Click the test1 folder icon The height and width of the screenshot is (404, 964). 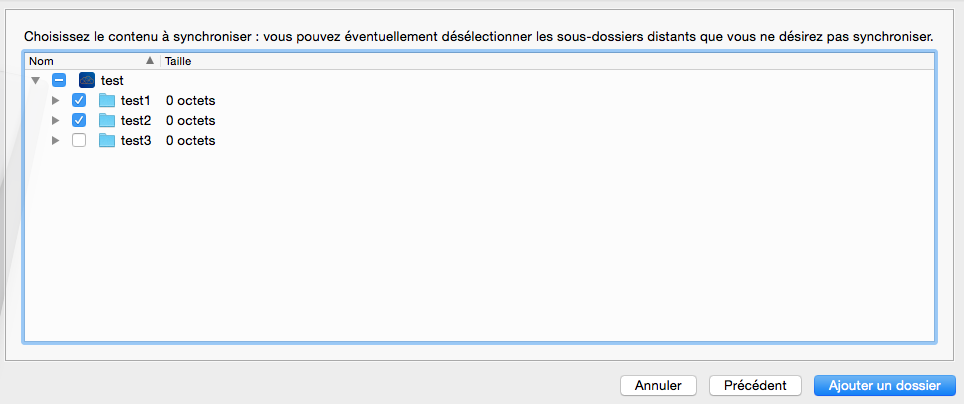[107, 100]
